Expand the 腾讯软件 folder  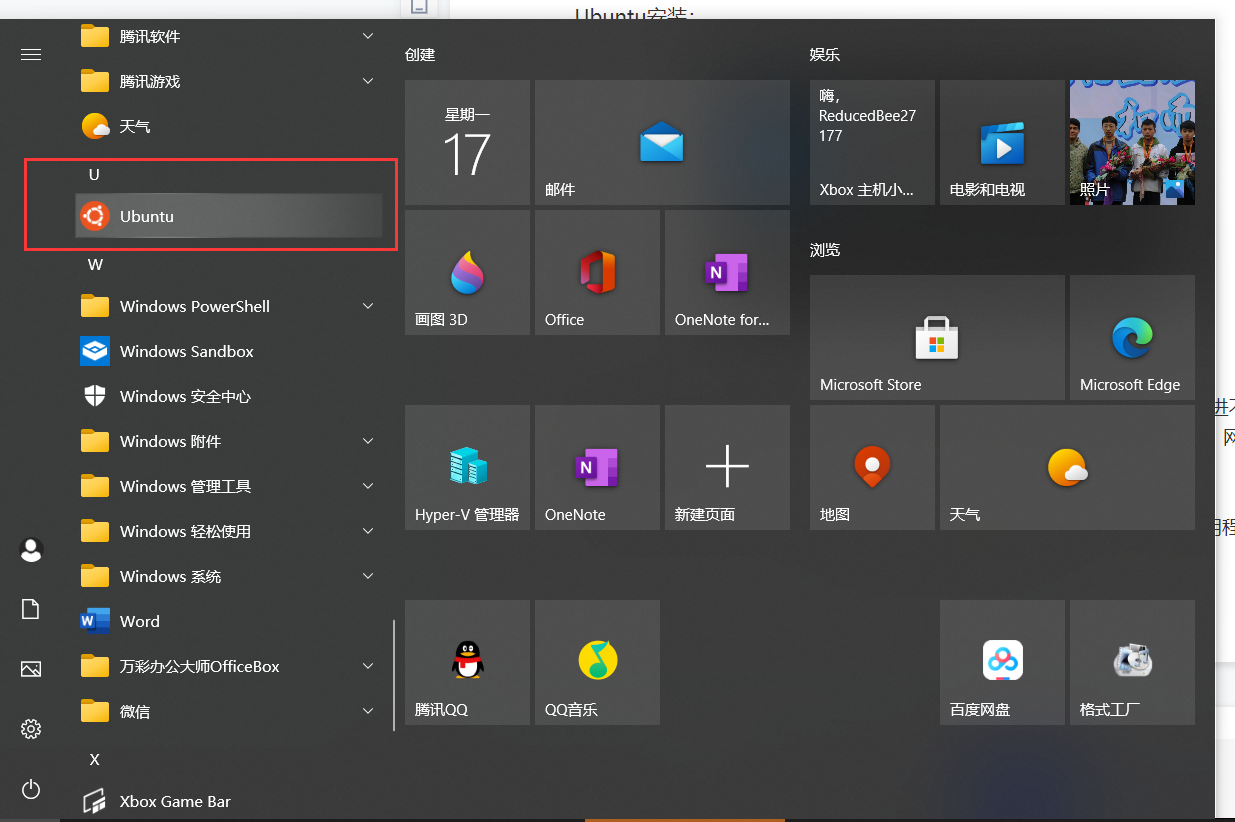[x=229, y=36]
